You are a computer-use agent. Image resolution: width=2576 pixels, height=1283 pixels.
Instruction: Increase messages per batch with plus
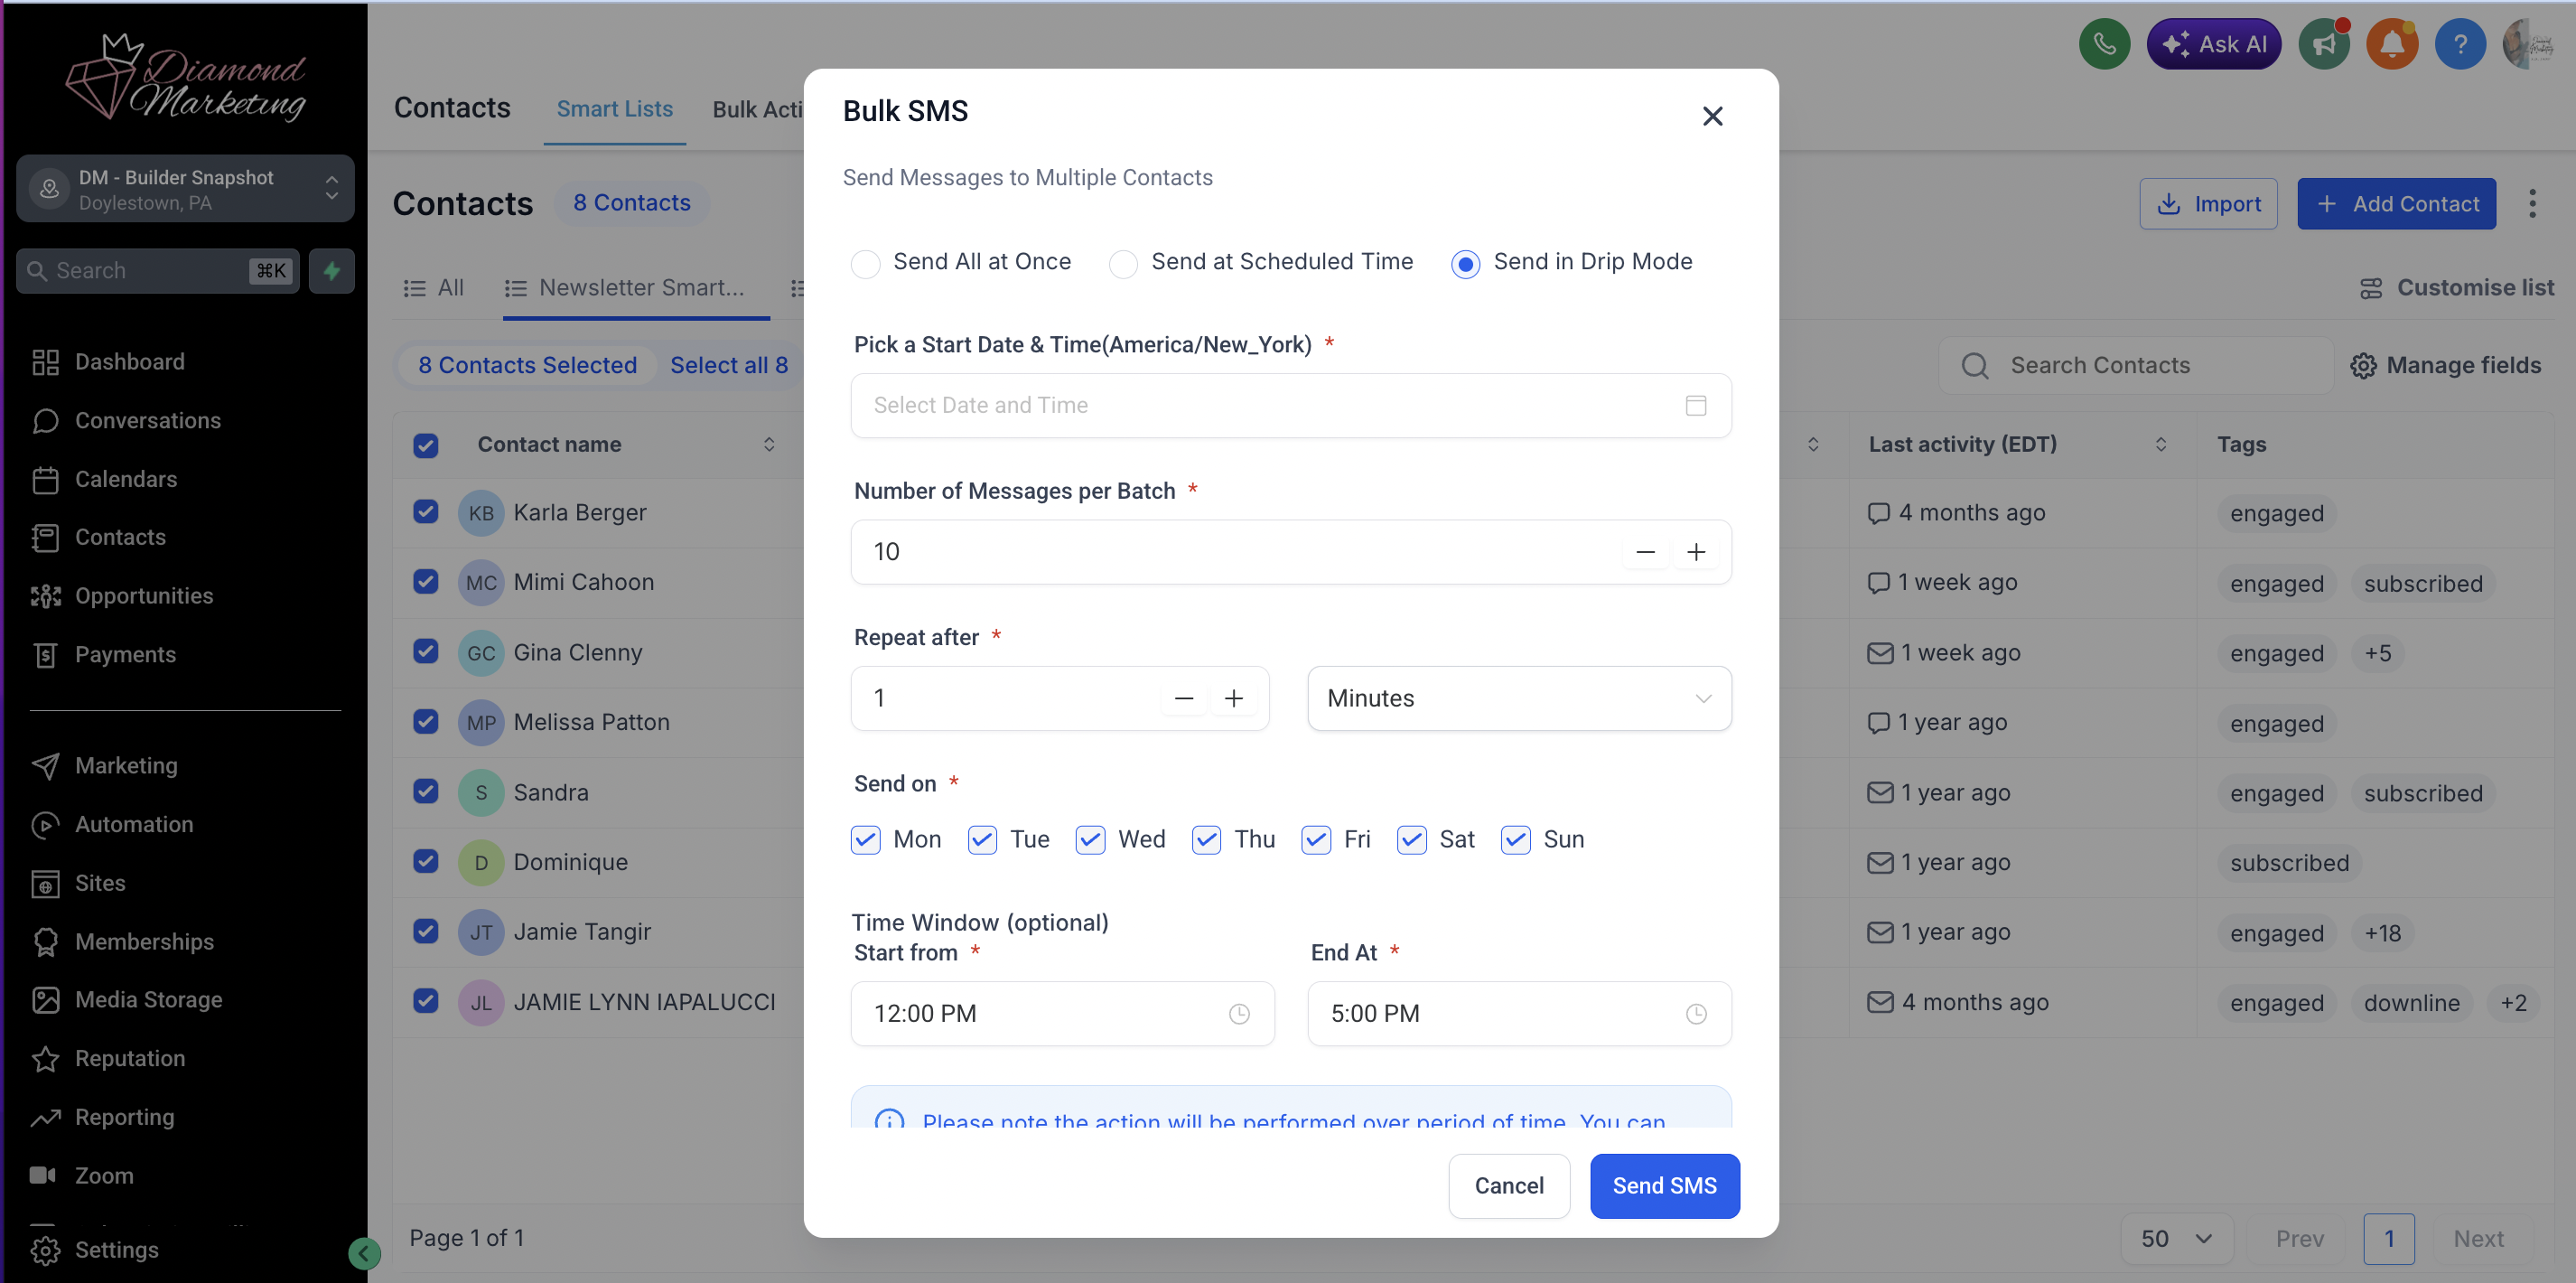[x=1696, y=552]
